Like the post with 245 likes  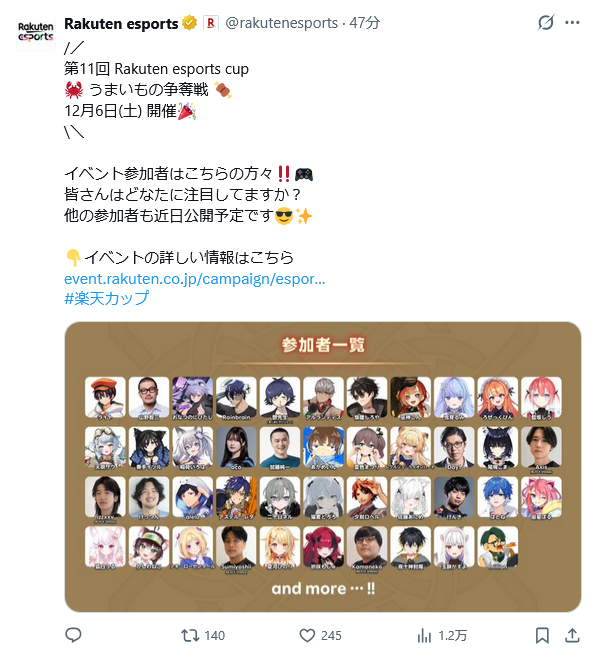[320, 635]
